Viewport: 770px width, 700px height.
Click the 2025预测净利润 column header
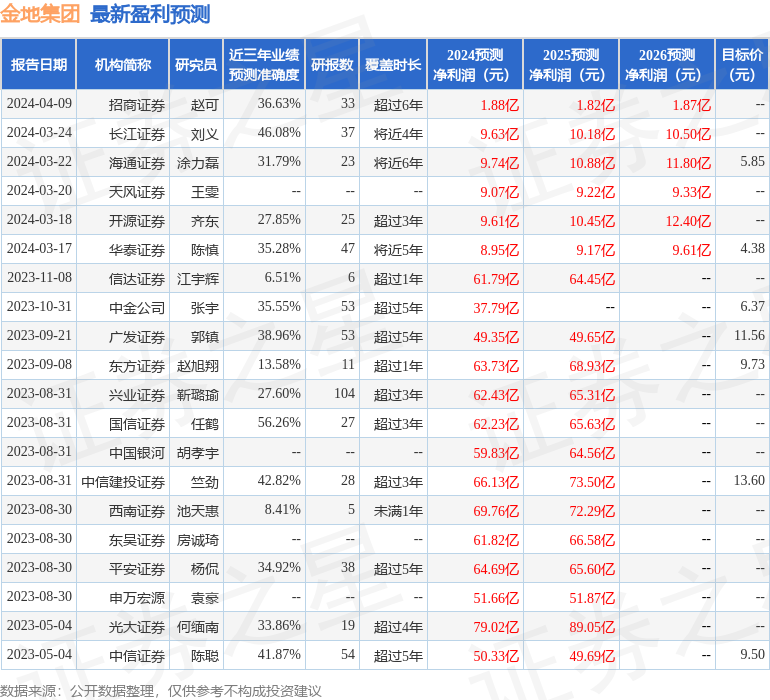(x=571, y=64)
